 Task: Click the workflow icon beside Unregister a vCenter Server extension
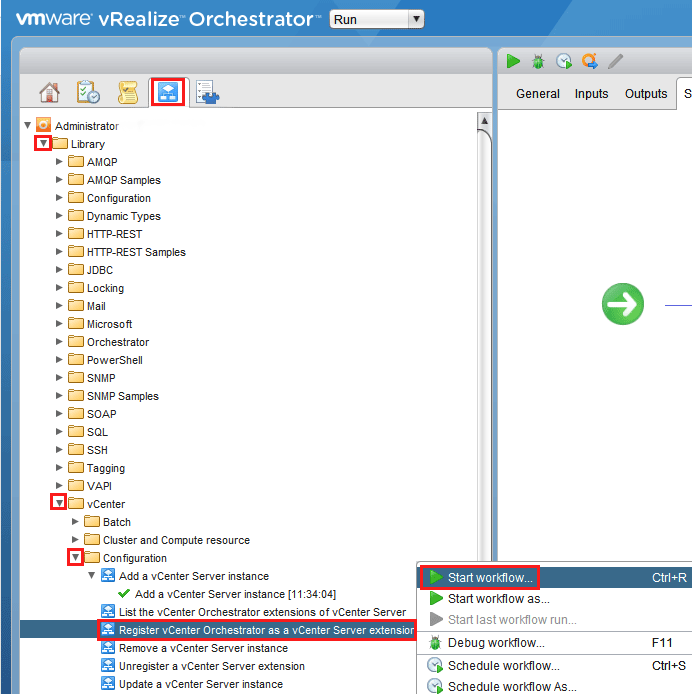tap(108, 665)
